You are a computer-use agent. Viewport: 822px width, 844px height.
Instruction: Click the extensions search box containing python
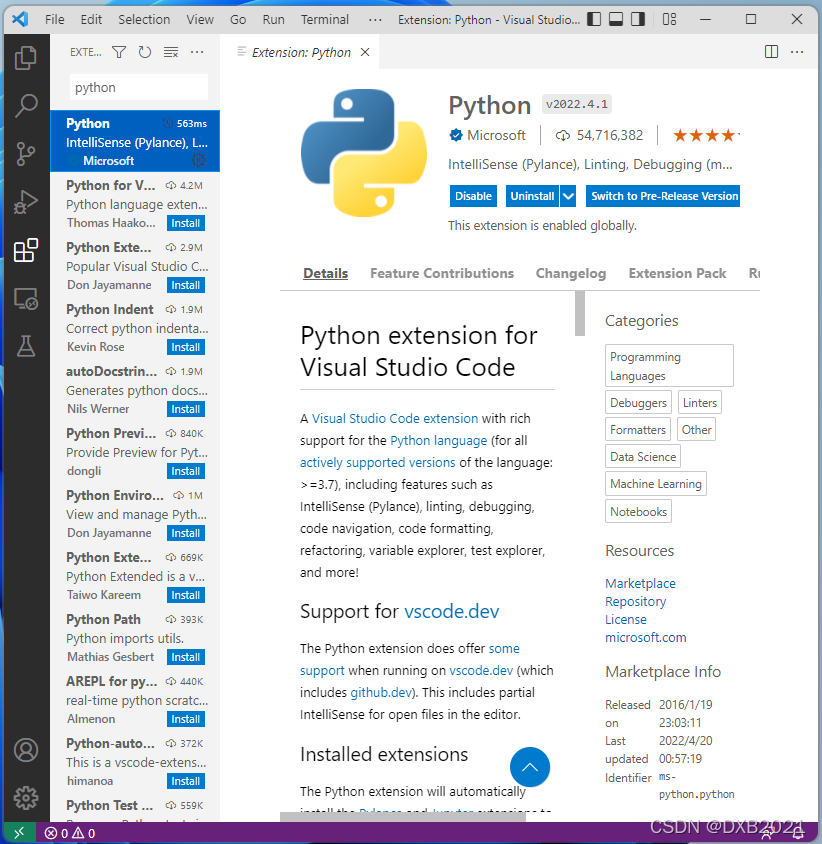click(139, 87)
